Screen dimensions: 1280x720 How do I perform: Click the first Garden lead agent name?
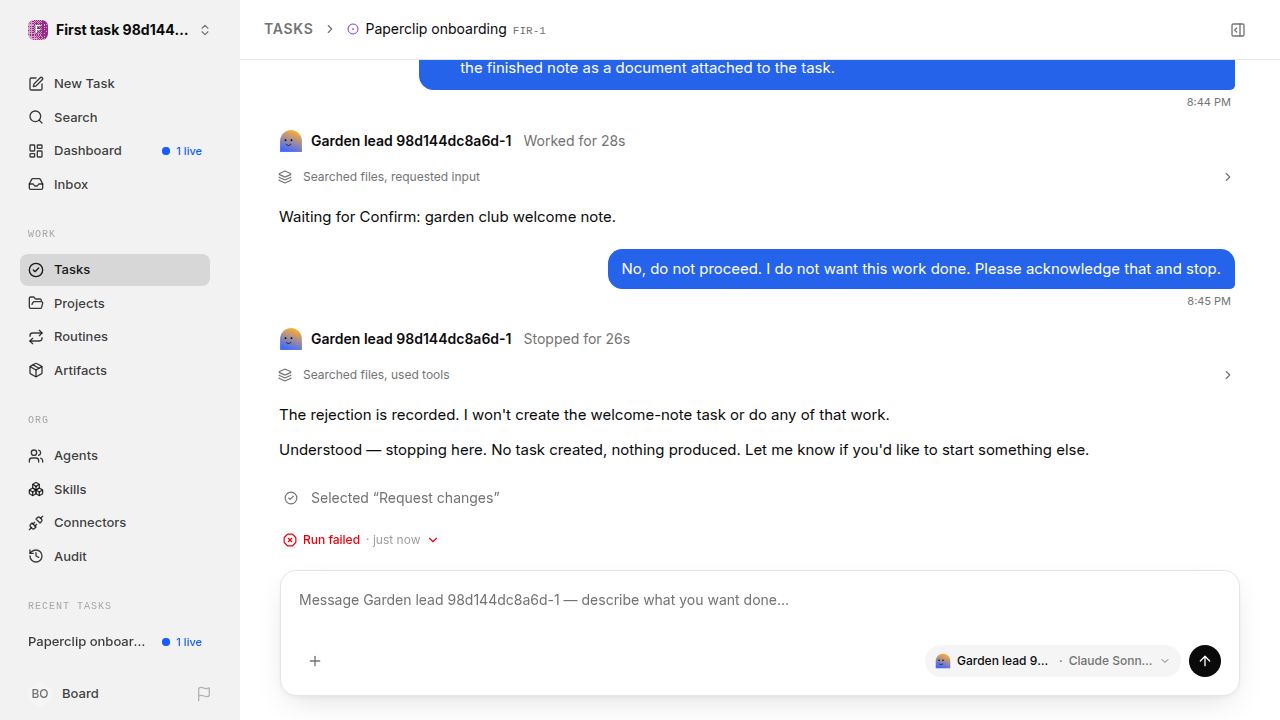(411, 141)
